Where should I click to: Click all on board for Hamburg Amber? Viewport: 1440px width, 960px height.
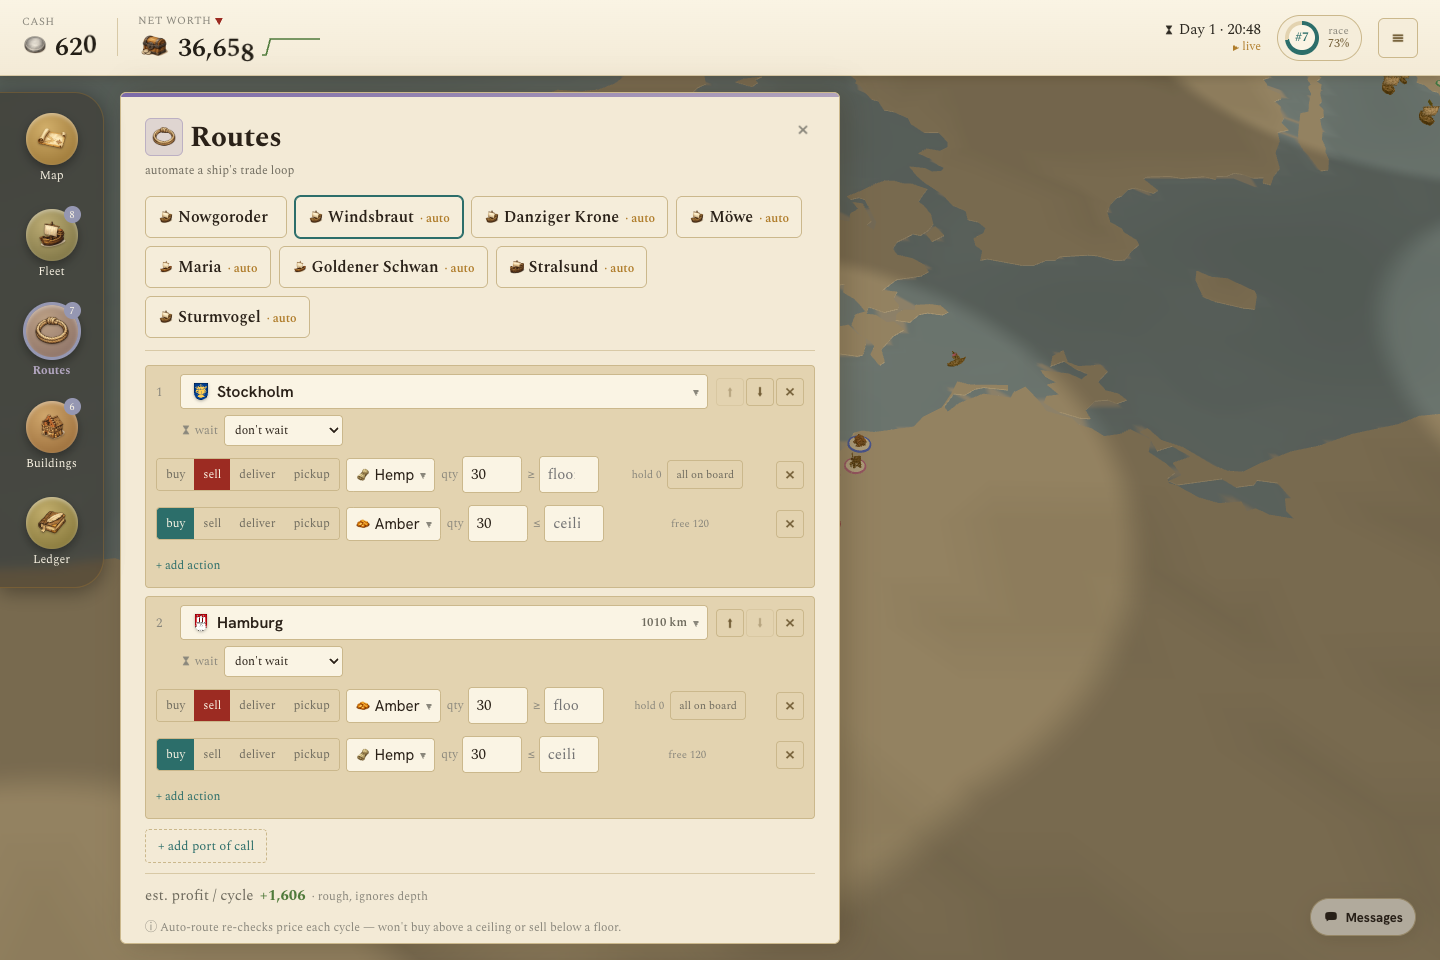tap(708, 706)
